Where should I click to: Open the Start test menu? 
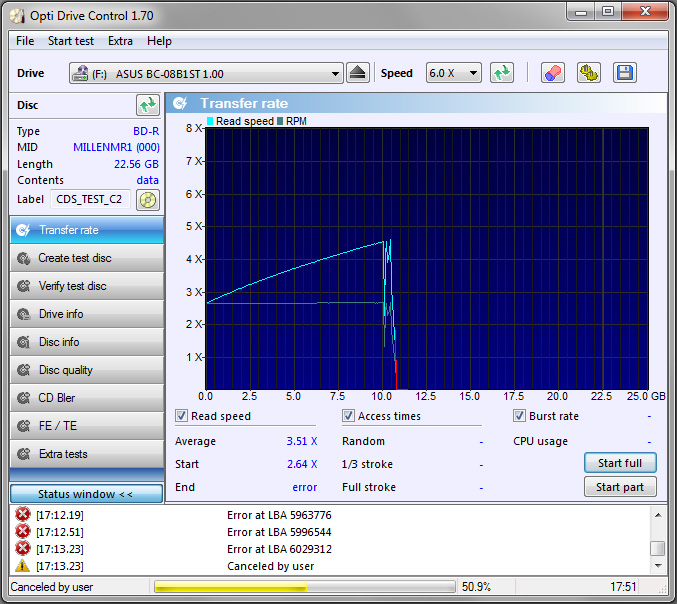pyautogui.click(x=71, y=41)
